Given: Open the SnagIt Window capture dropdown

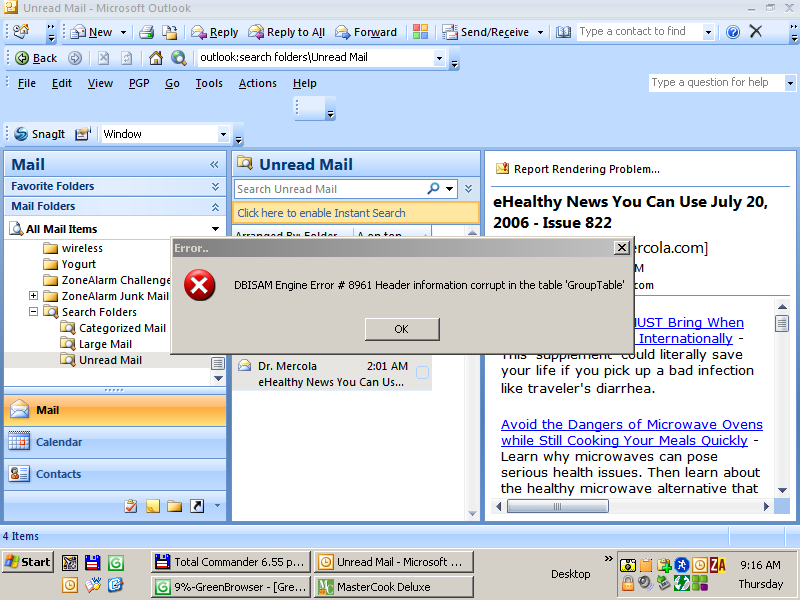Looking at the screenshot, I should pyautogui.click(x=224, y=134).
